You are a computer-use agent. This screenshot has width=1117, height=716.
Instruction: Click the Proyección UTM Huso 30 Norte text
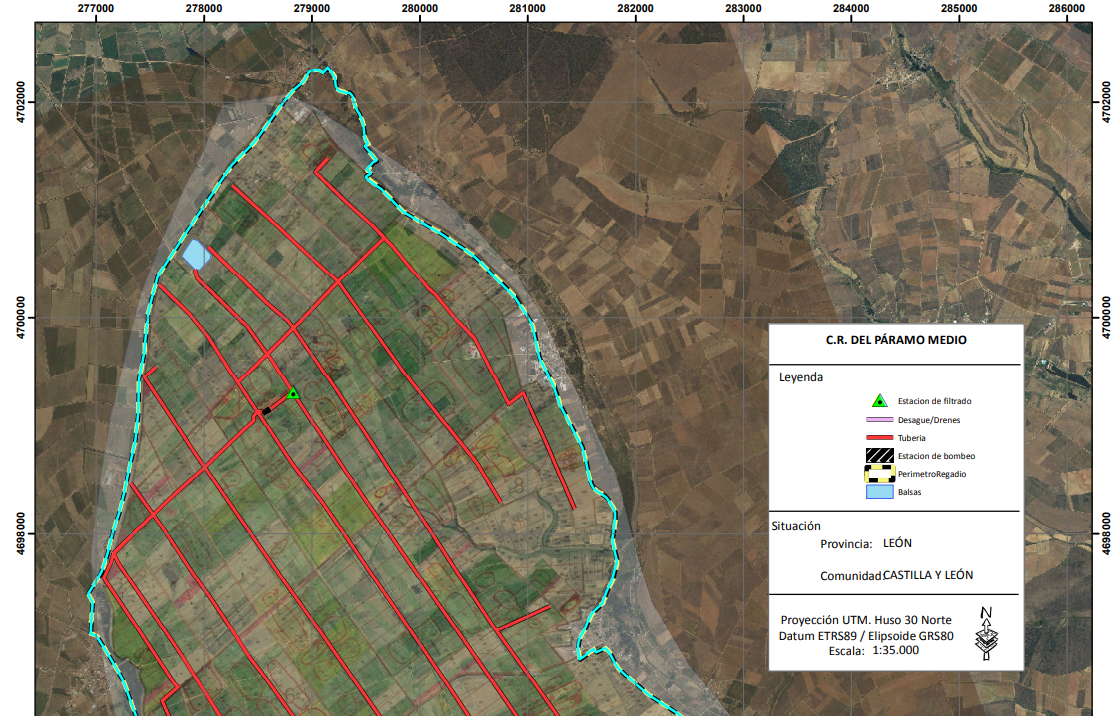(x=866, y=619)
